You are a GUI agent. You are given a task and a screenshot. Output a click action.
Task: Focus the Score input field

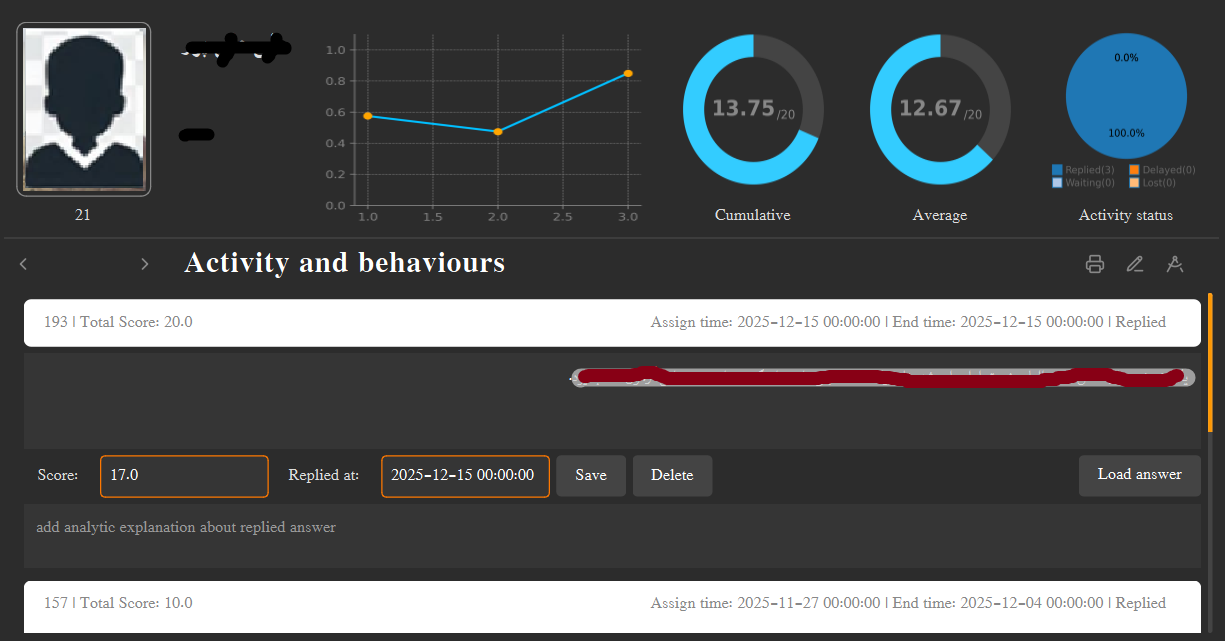[x=184, y=476]
